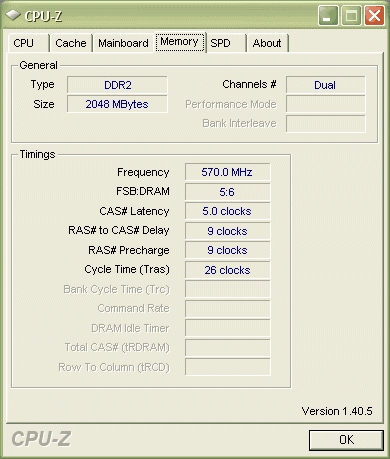
Task: Click the 2048 MBytes size field
Action: pos(117,104)
